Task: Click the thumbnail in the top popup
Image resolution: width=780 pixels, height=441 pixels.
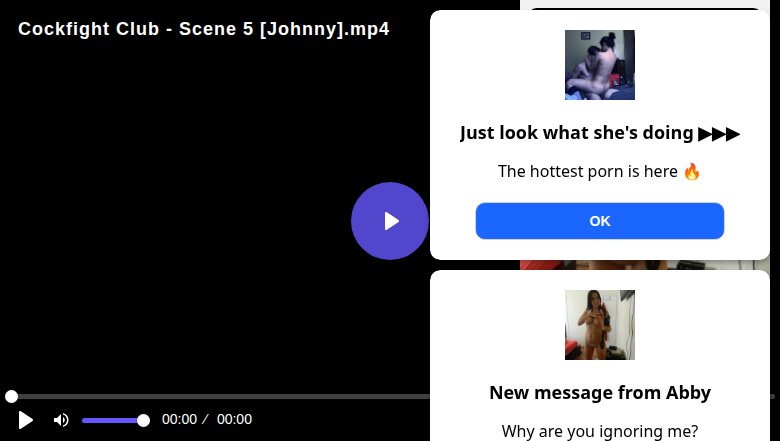Action: (x=599, y=65)
